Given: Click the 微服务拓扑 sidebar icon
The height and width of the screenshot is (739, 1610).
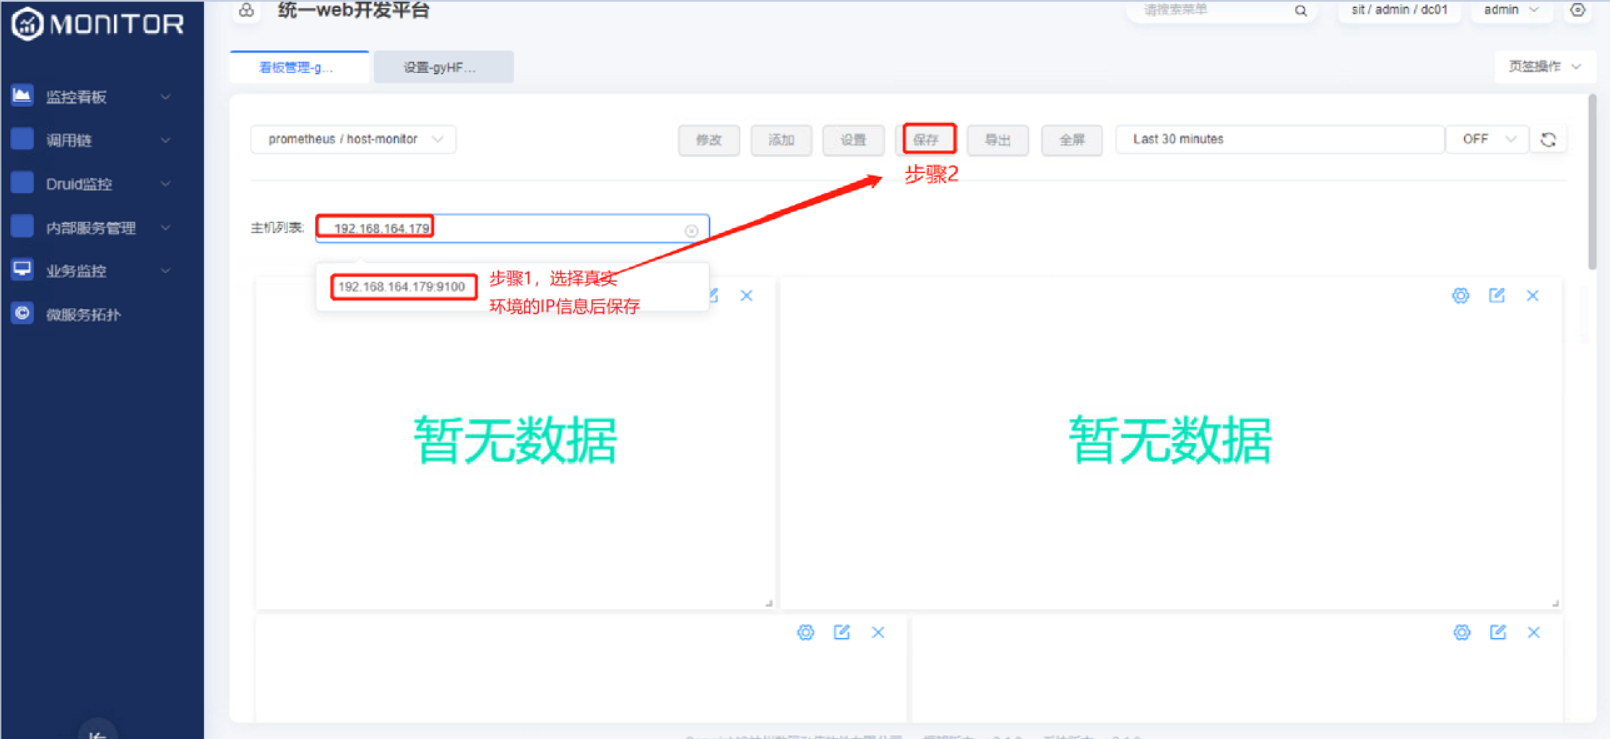Looking at the screenshot, I should [x=22, y=313].
